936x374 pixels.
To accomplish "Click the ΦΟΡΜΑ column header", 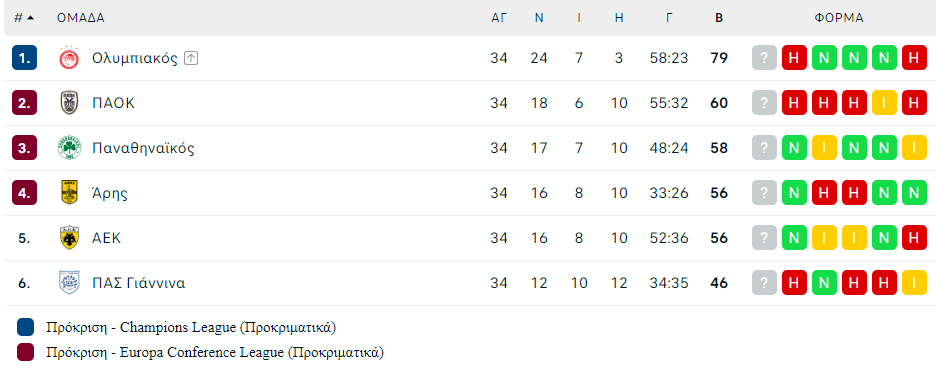I will 839,18.
